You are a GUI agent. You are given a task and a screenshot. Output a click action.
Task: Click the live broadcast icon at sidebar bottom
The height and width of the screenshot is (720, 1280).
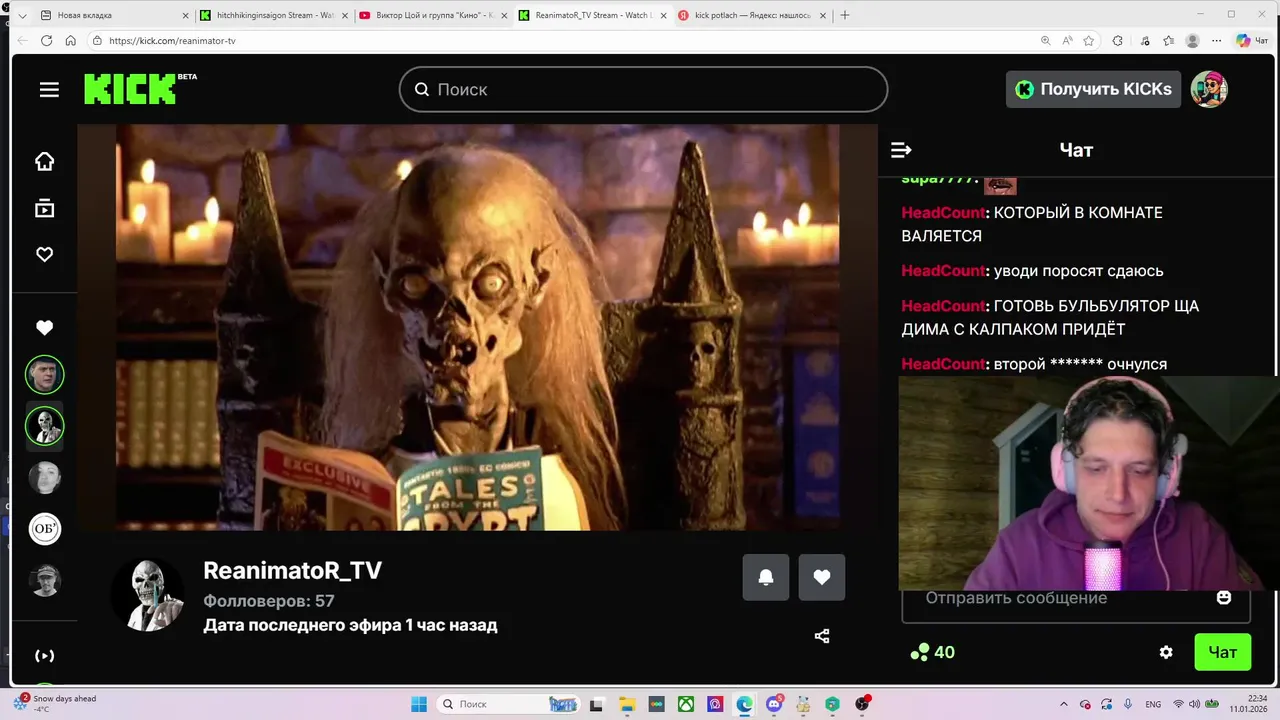45,656
